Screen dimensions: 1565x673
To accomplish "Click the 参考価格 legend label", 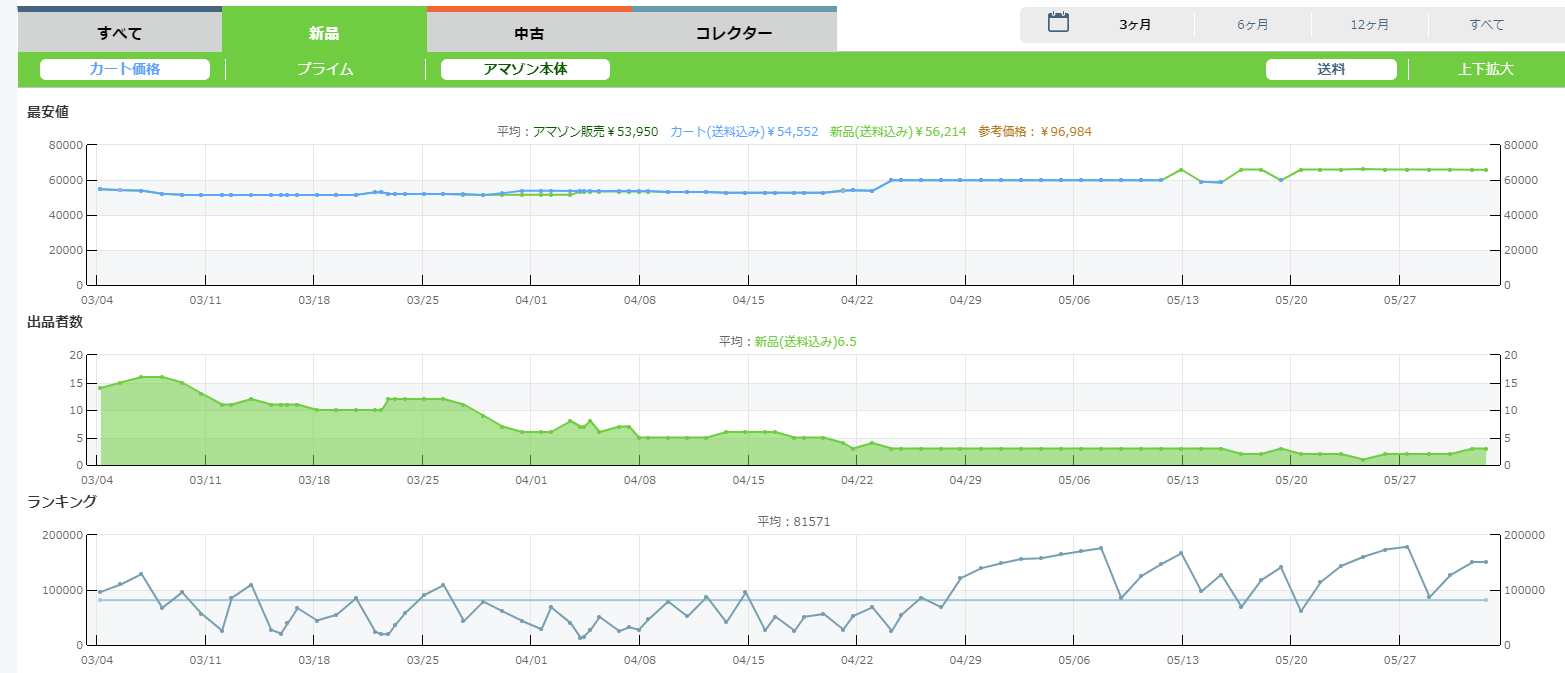I will [x=1035, y=131].
